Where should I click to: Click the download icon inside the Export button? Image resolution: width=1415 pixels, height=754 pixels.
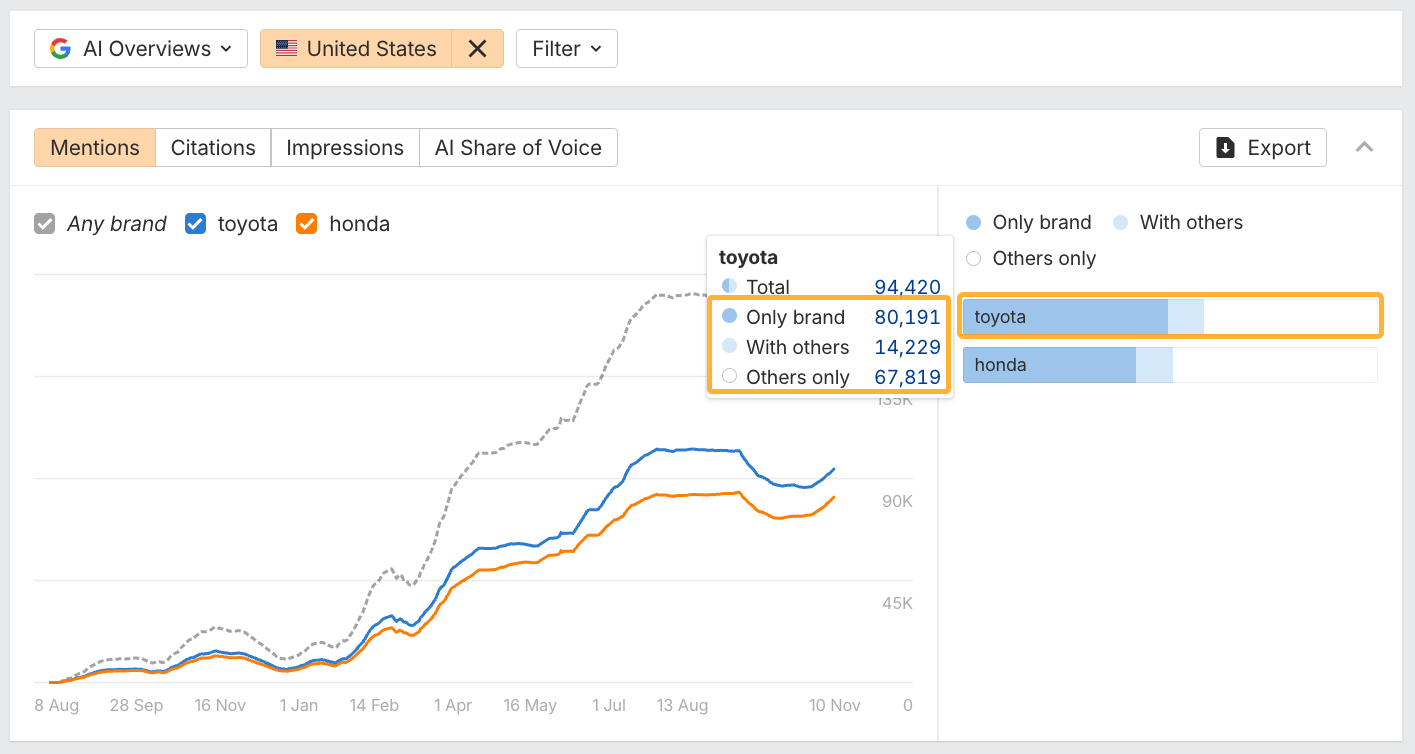(x=1224, y=147)
